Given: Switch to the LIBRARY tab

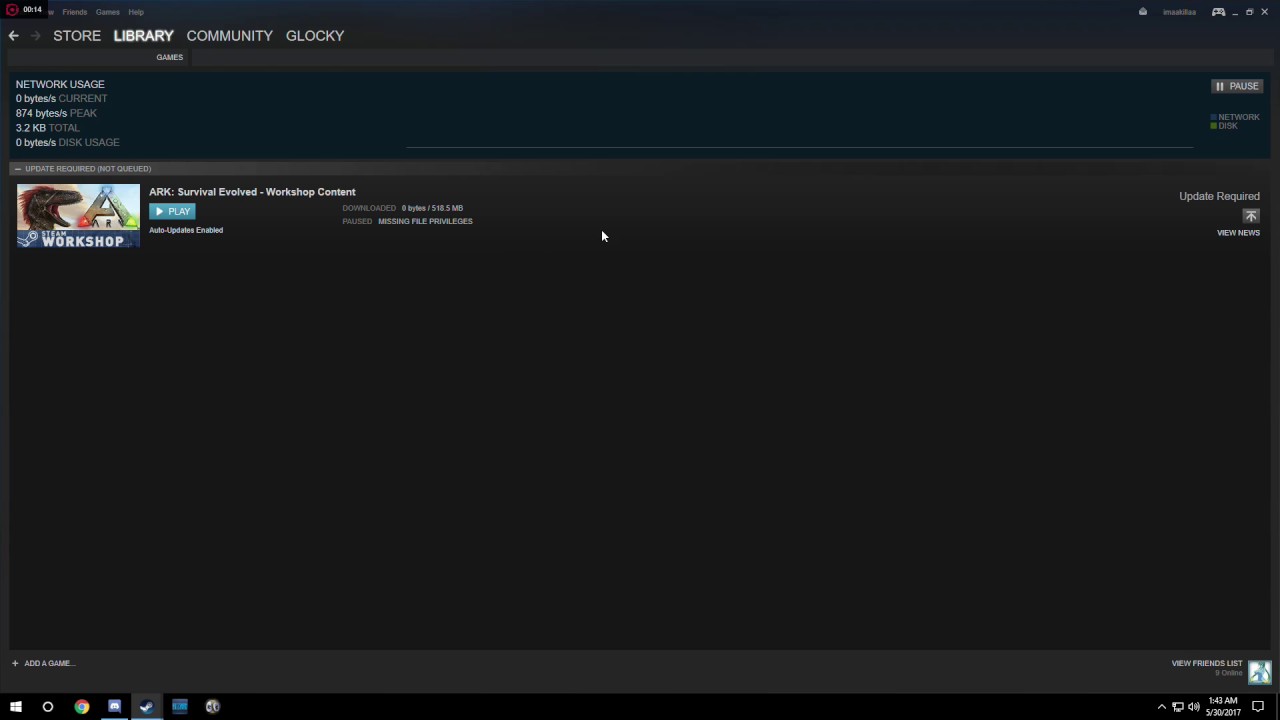Looking at the screenshot, I should coord(143,36).
